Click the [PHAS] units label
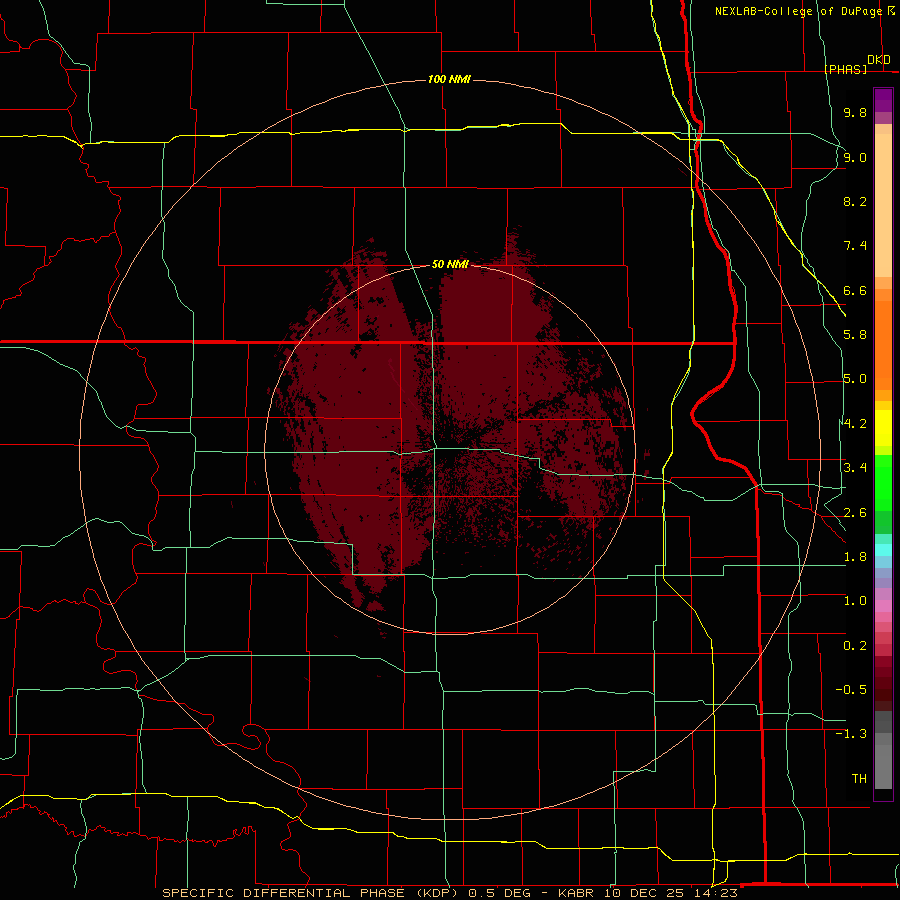 pyautogui.click(x=846, y=69)
